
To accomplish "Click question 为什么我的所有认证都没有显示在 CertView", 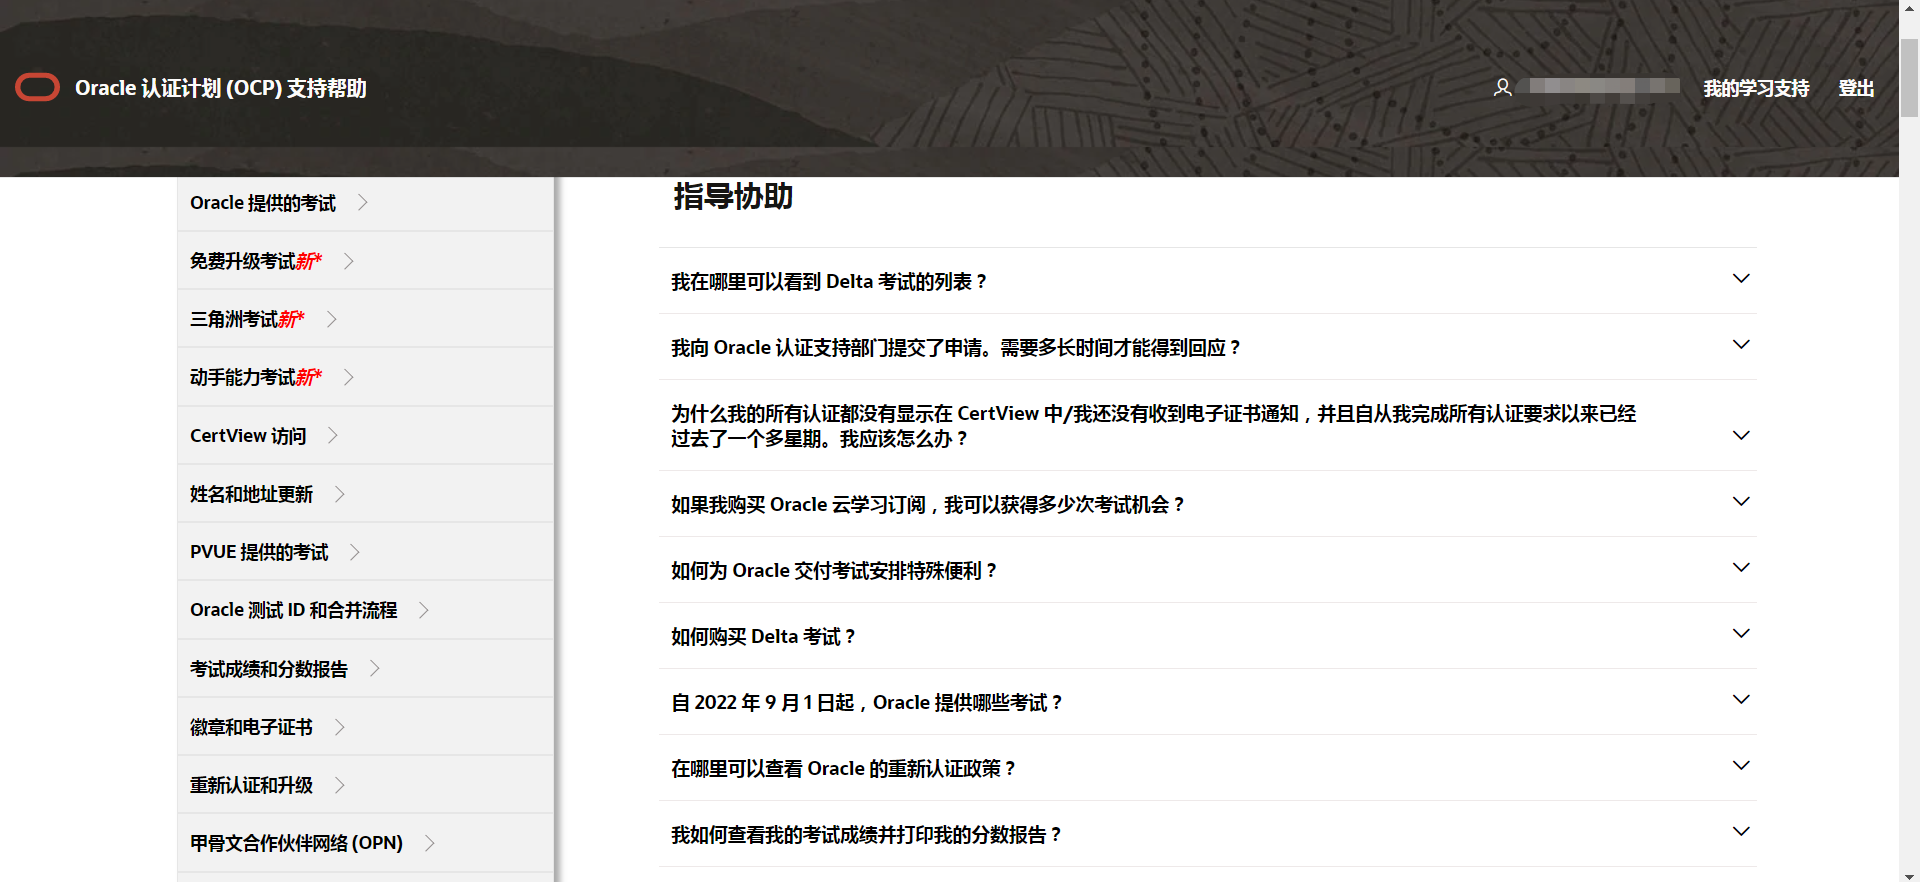I will tap(1153, 426).
